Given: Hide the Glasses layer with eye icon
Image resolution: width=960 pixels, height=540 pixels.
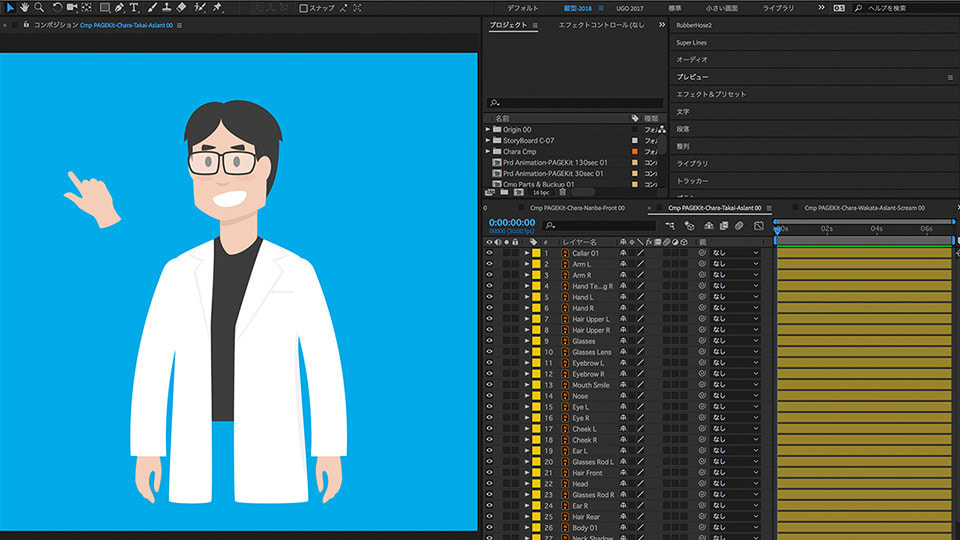Looking at the screenshot, I should 490,341.
